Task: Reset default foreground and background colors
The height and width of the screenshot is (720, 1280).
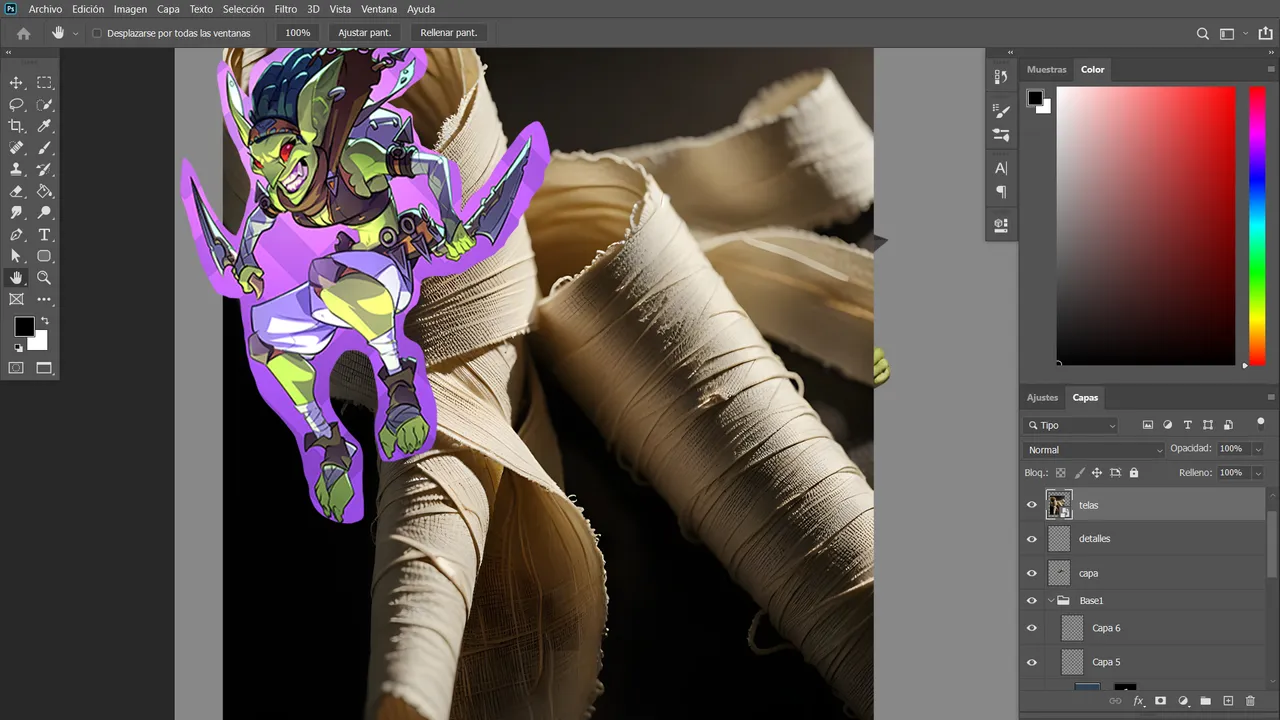Action: coord(18,348)
